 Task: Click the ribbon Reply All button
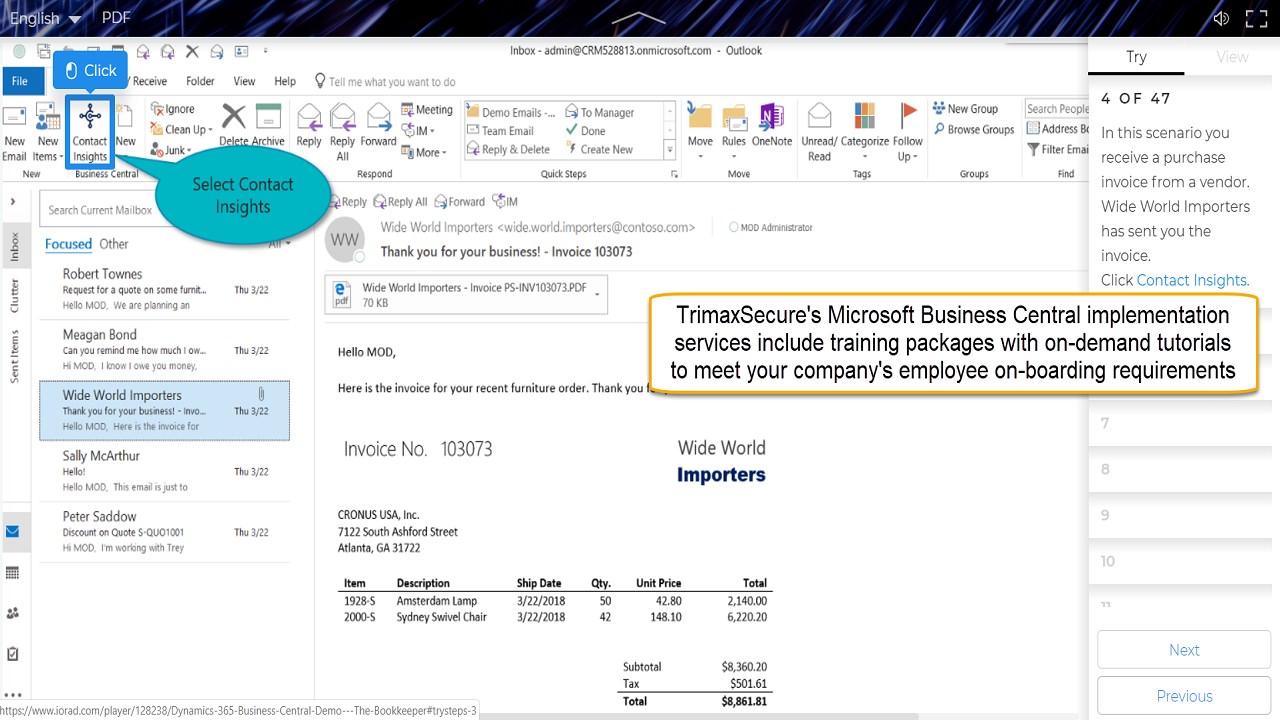343,132
